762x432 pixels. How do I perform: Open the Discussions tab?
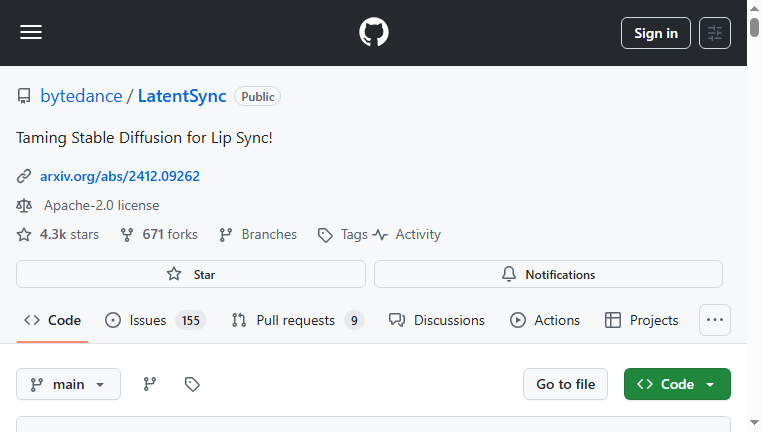[x=437, y=320]
